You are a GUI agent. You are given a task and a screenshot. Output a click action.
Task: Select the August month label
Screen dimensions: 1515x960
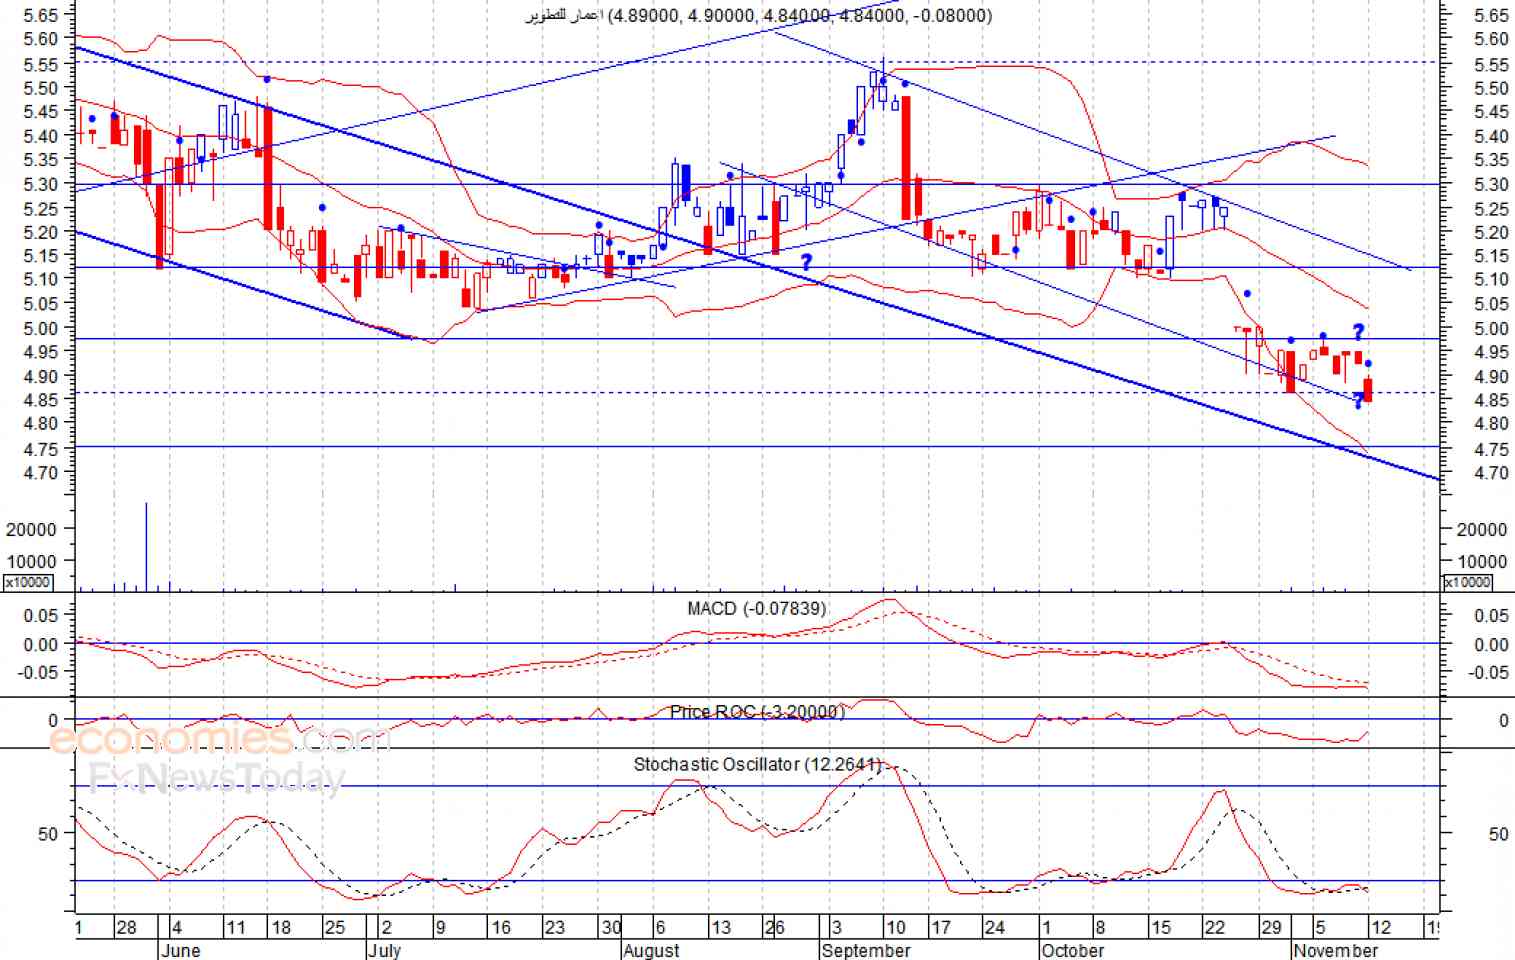coord(651,950)
